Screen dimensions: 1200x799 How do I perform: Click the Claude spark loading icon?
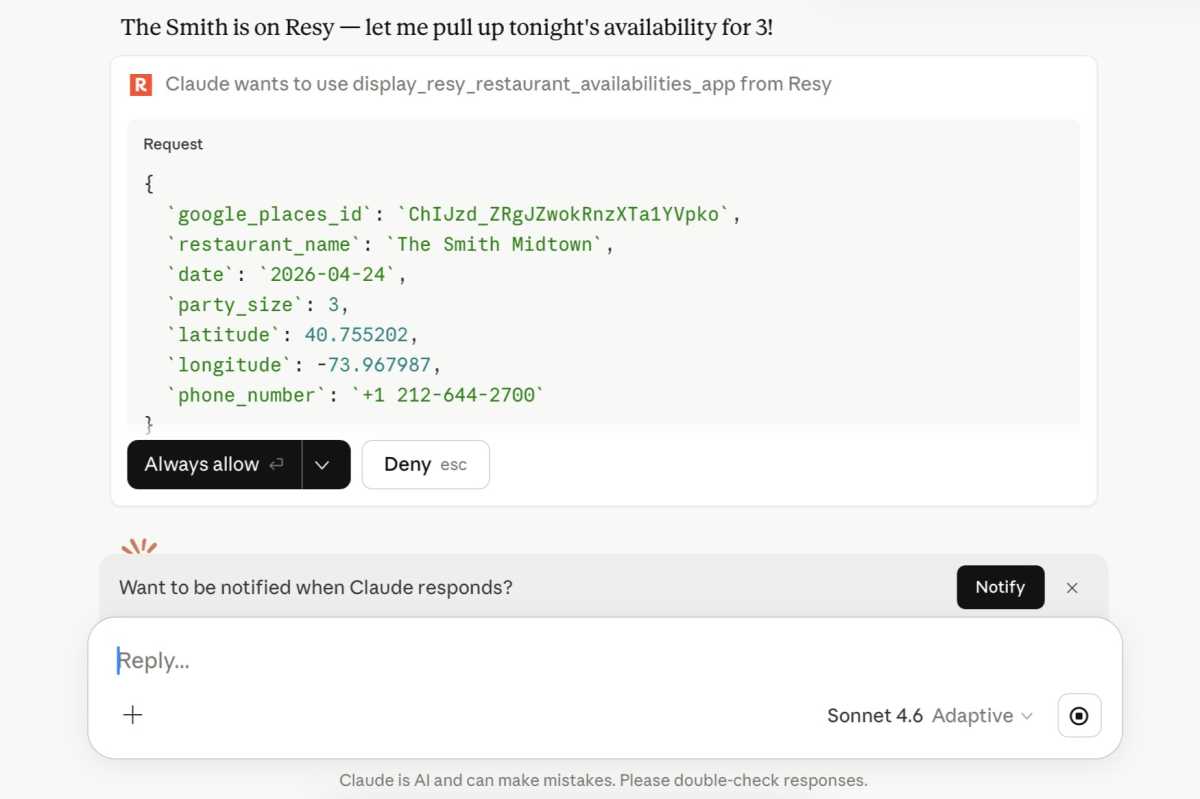pyautogui.click(x=139, y=547)
